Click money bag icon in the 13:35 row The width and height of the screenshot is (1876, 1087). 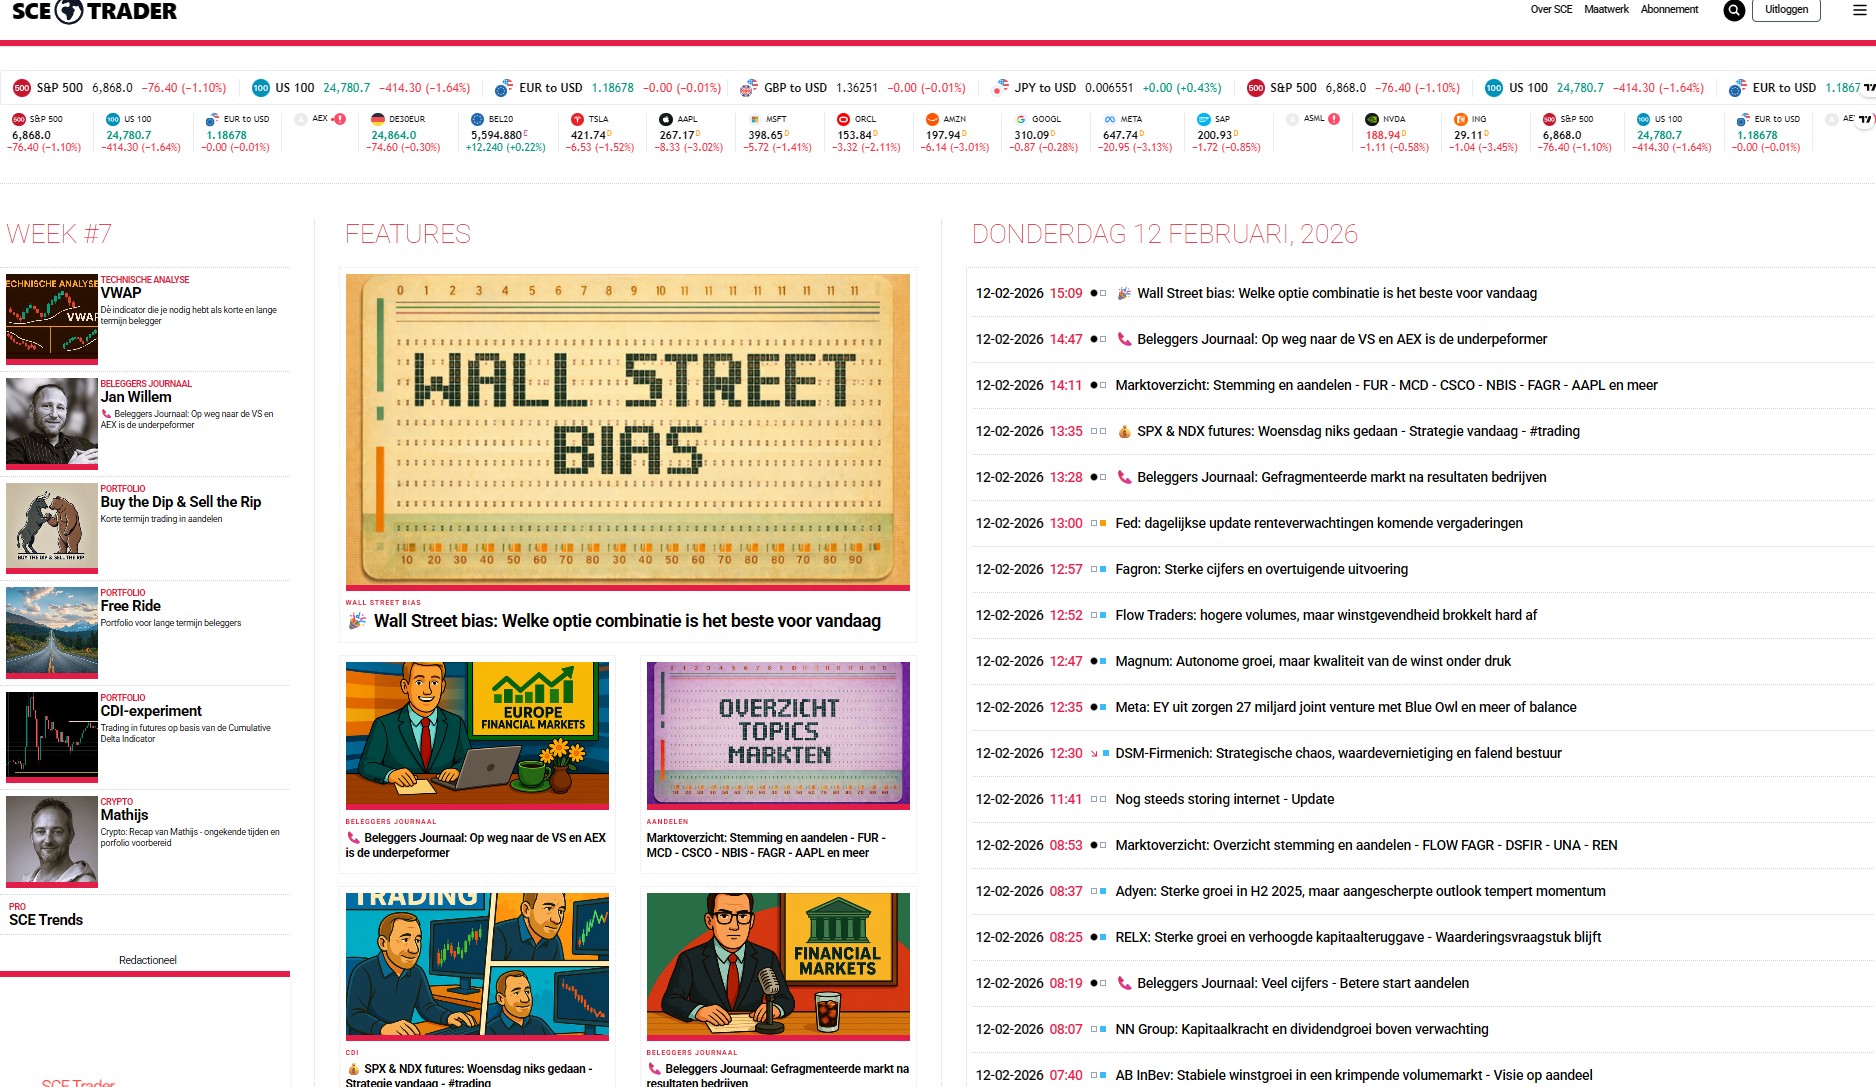coord(1124,431)
